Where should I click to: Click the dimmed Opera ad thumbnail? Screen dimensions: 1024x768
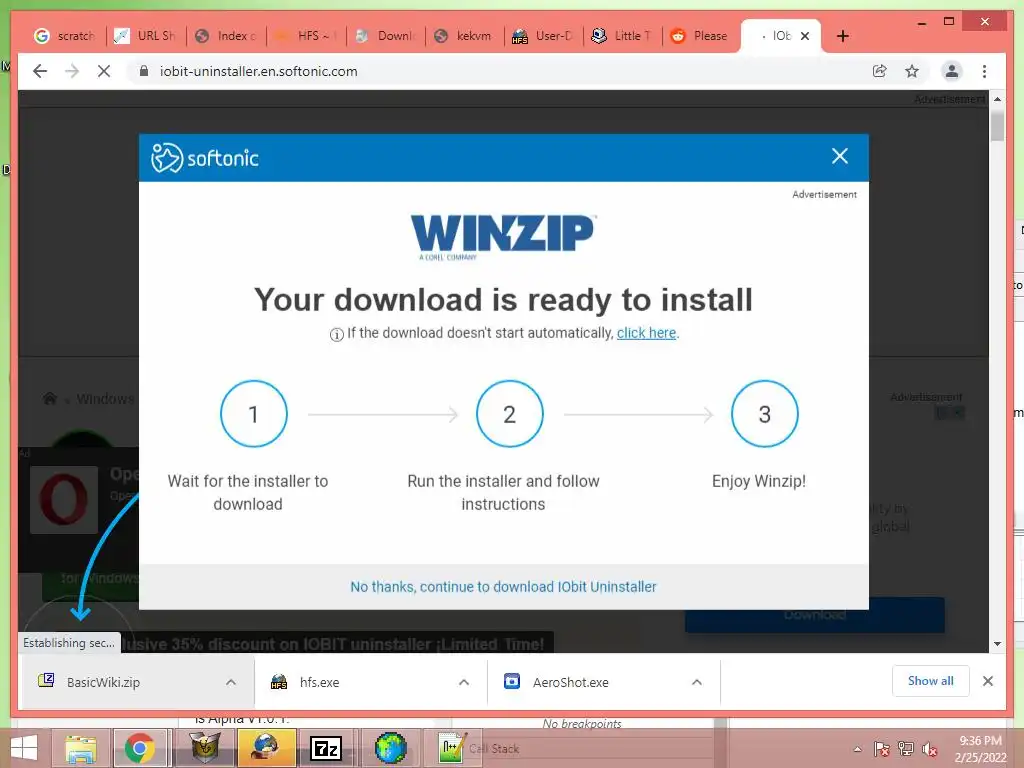[x=64, y=500]
